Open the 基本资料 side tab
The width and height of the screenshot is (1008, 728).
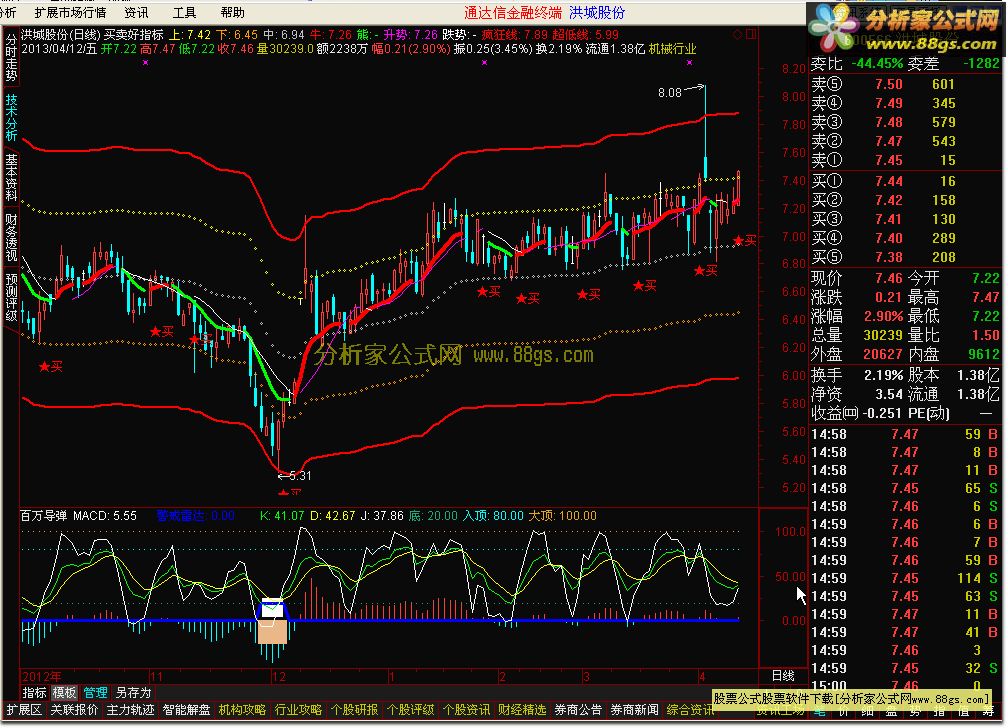coord(11,178)
